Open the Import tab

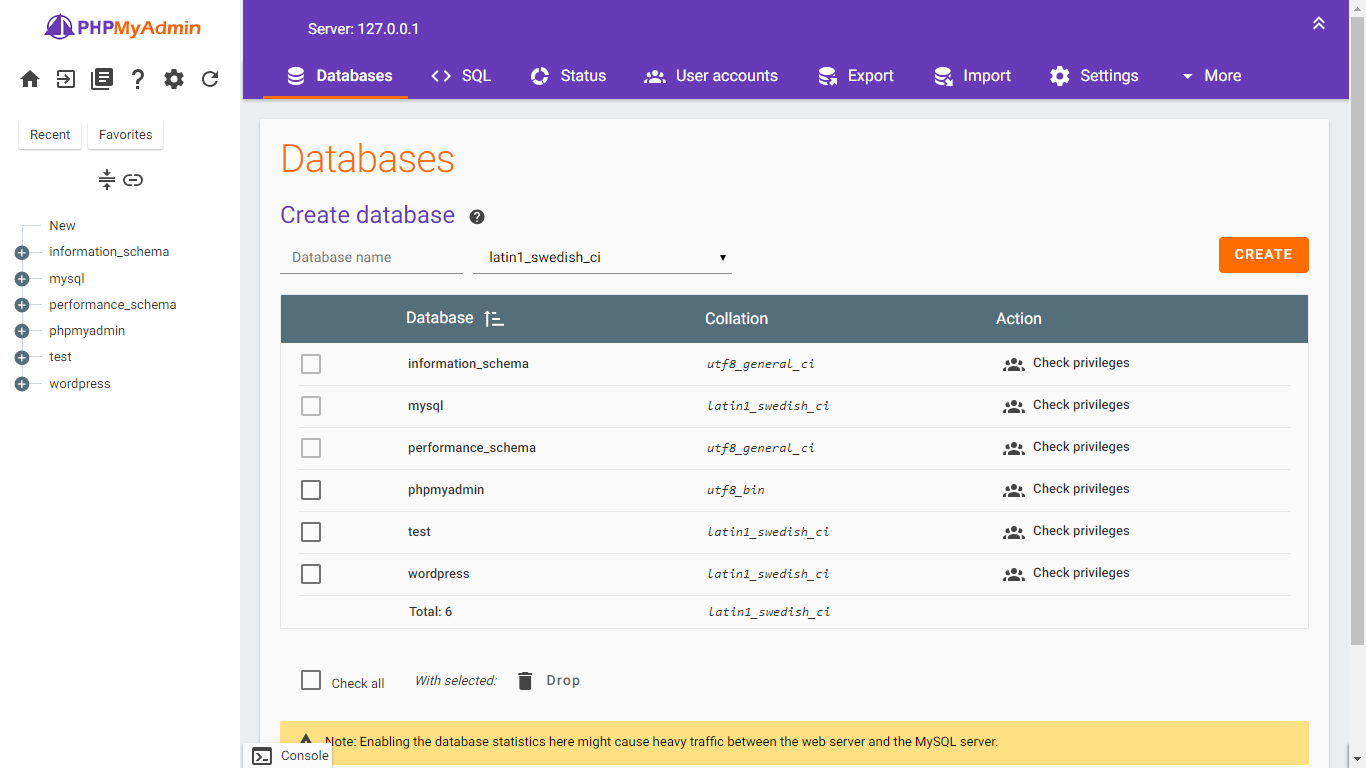pos(972,76)
